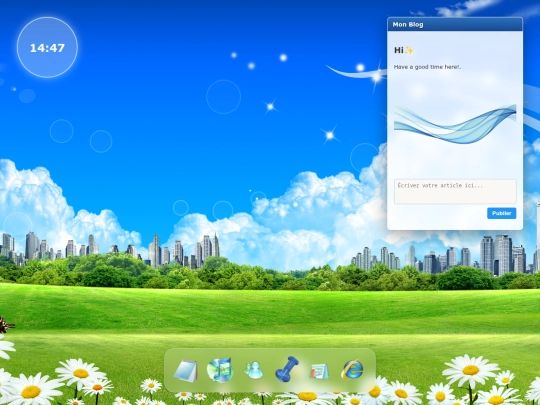Click the 14:47 clock widget

tap(47, 48)
